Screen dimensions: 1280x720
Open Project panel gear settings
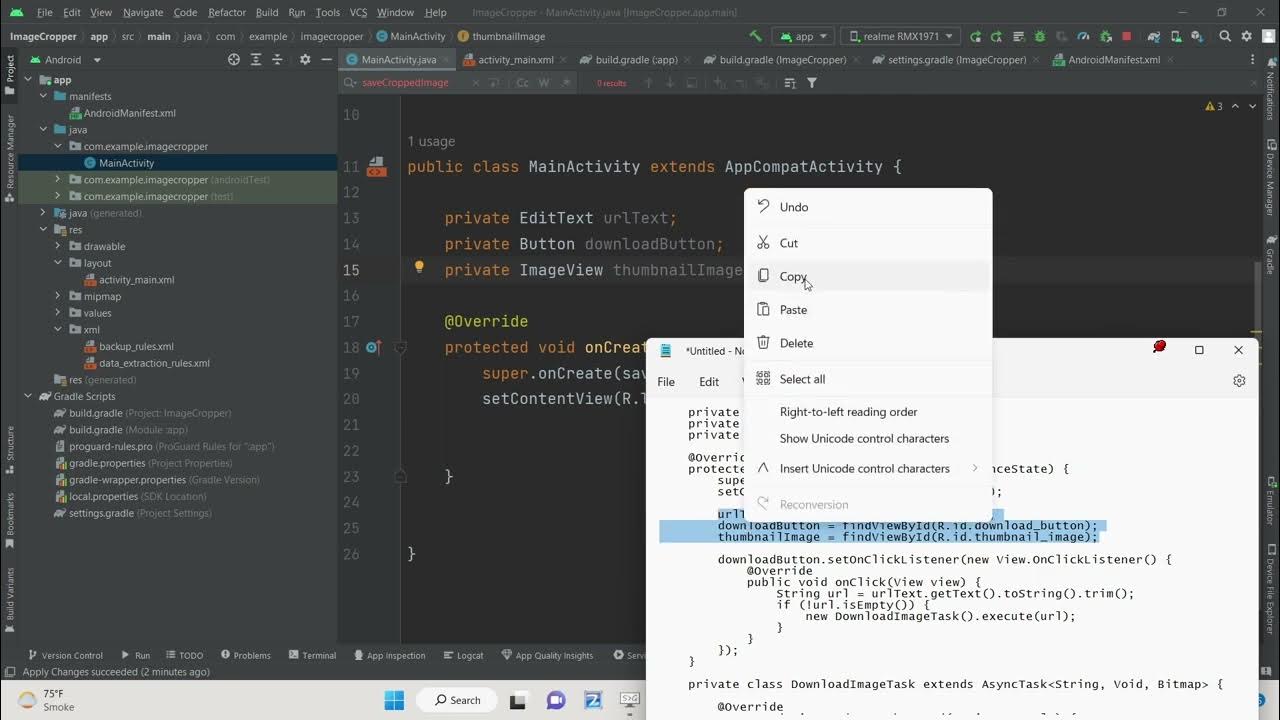tap(305, 60)
